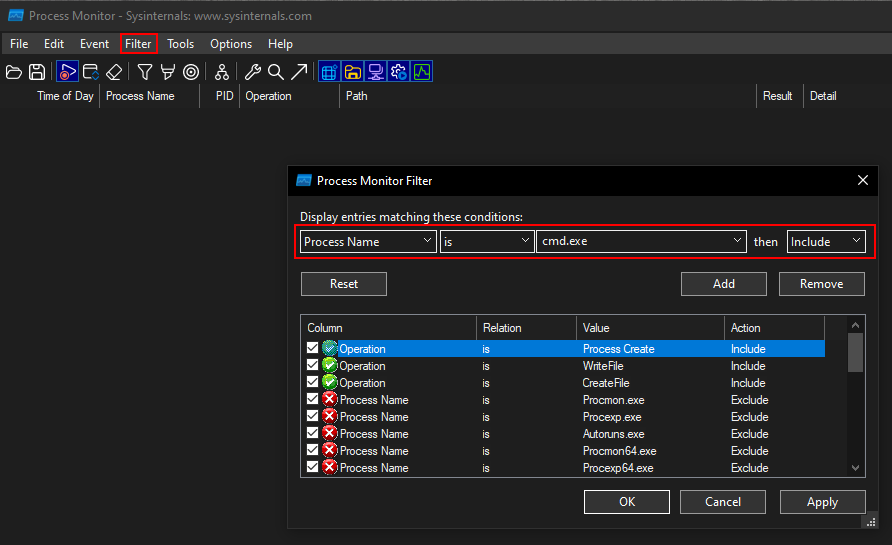Screen dimensions: 892x545
Task: Uncheck the Process Create filter checkbox
Action: (312, 348)
